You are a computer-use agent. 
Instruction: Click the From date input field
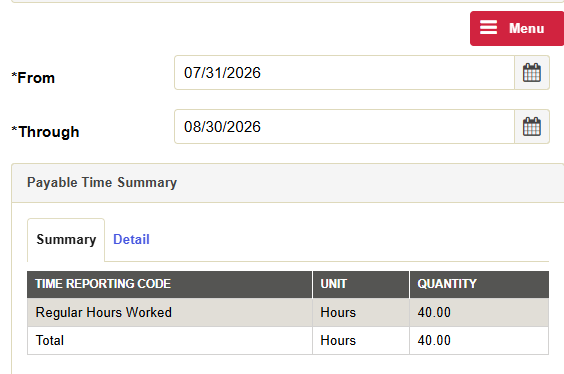click(x=345, y=73)
